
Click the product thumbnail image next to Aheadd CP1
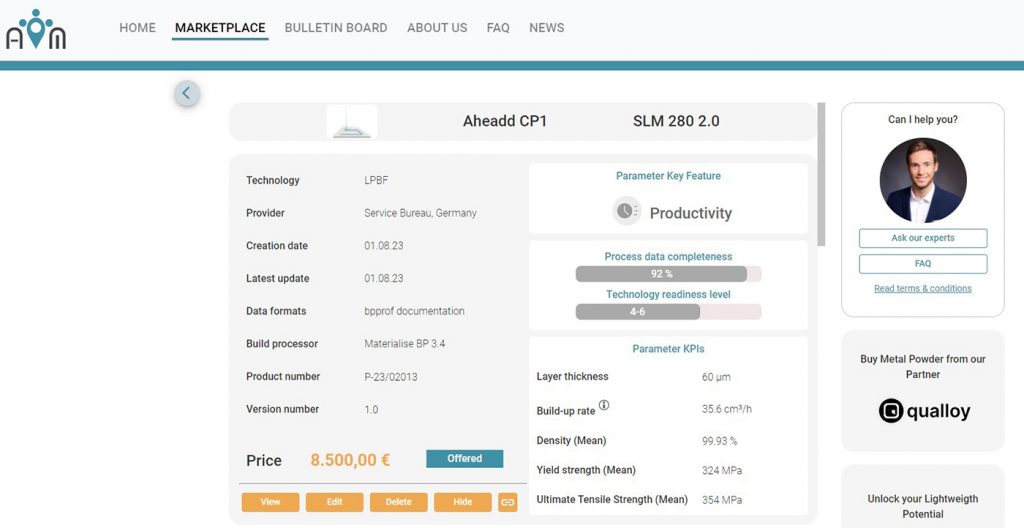click(352, 122)
